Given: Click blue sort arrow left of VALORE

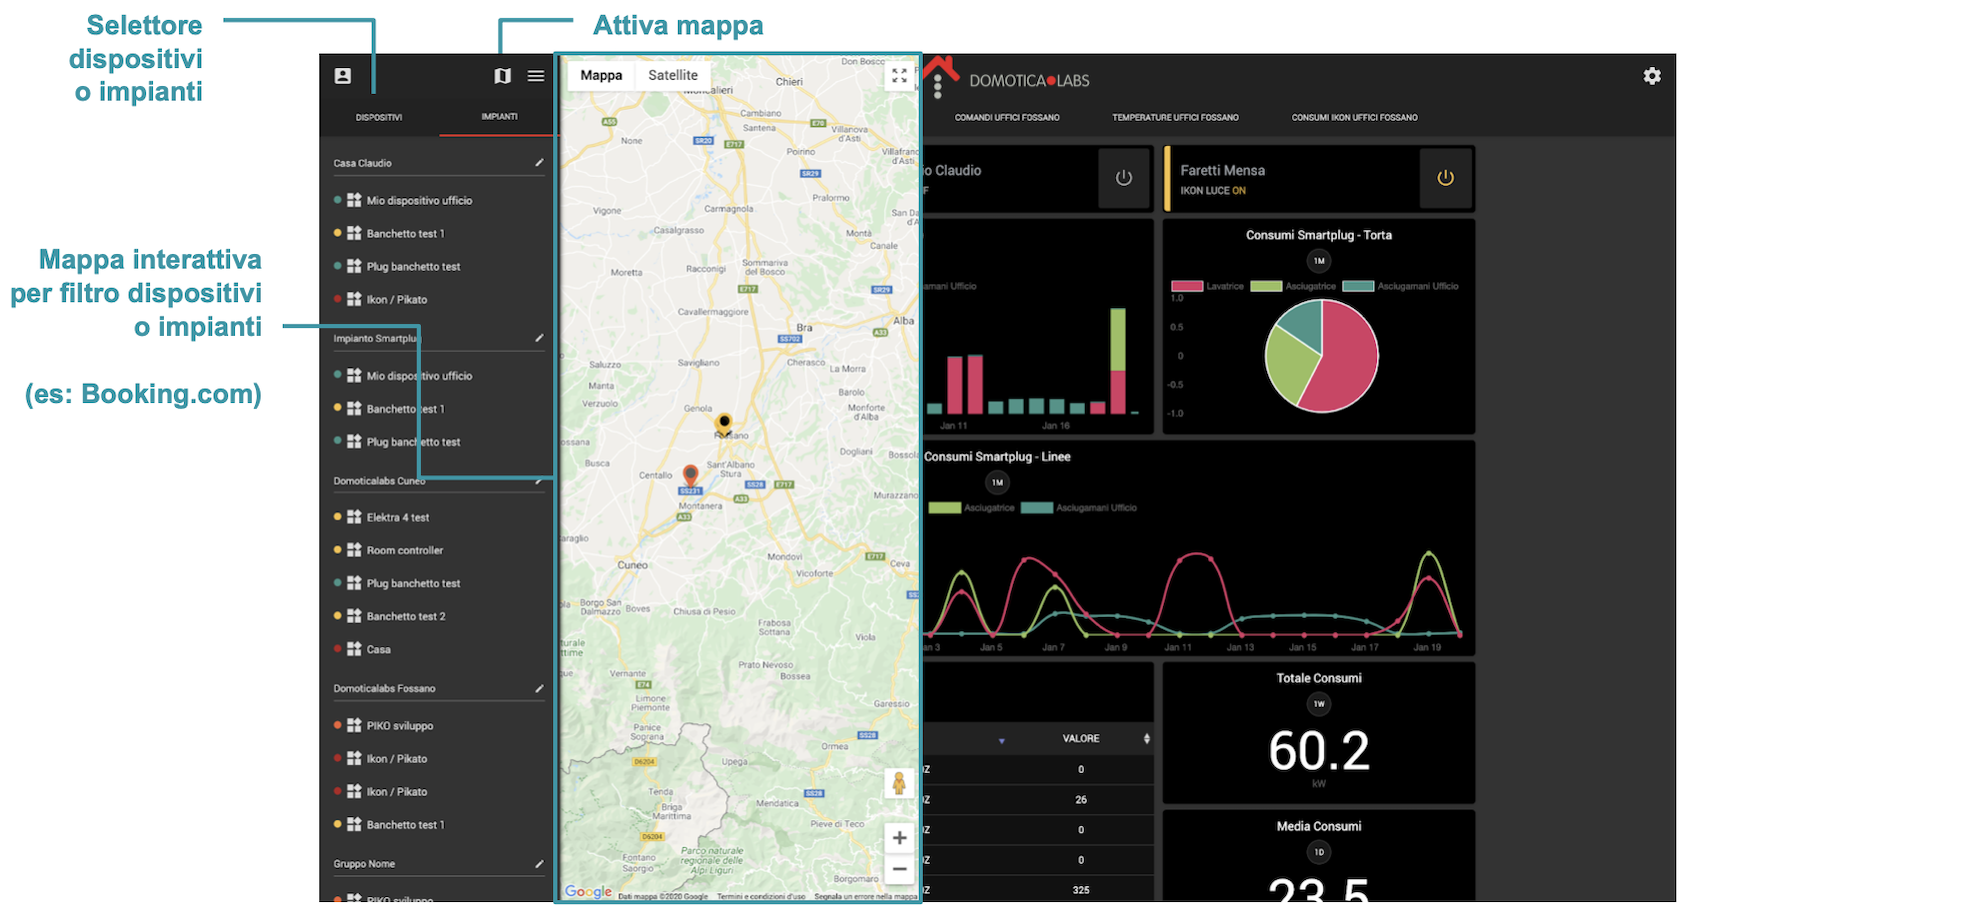Looking at the screenshot, I should tap(1001, 741).
